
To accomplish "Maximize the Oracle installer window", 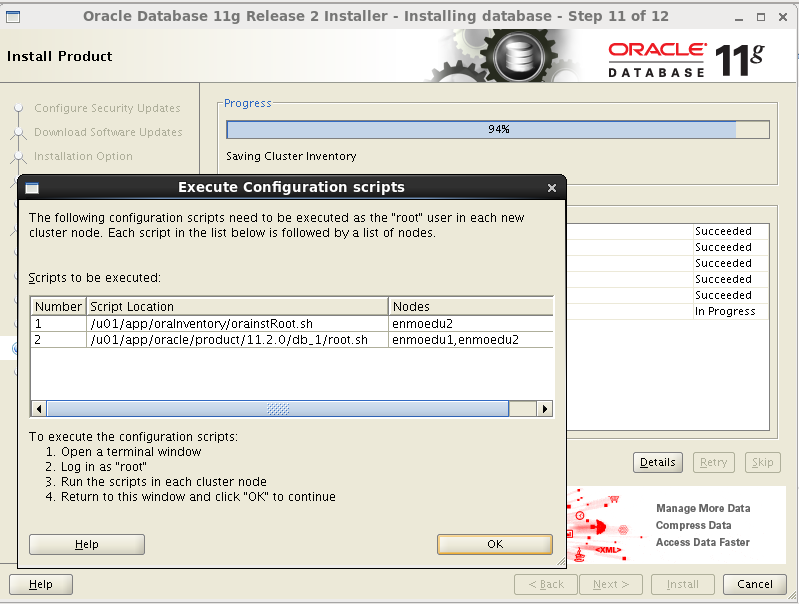I will coord(761,17).
